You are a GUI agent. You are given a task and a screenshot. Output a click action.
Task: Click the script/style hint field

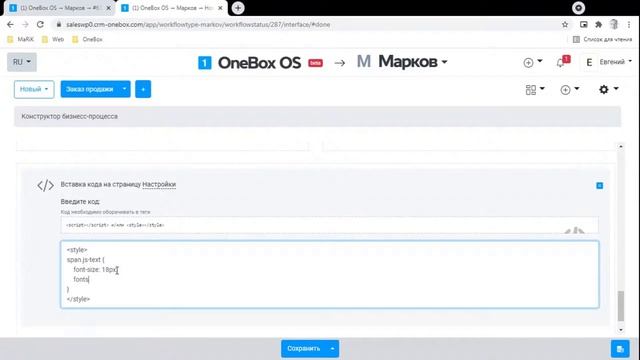coord(330,225)
